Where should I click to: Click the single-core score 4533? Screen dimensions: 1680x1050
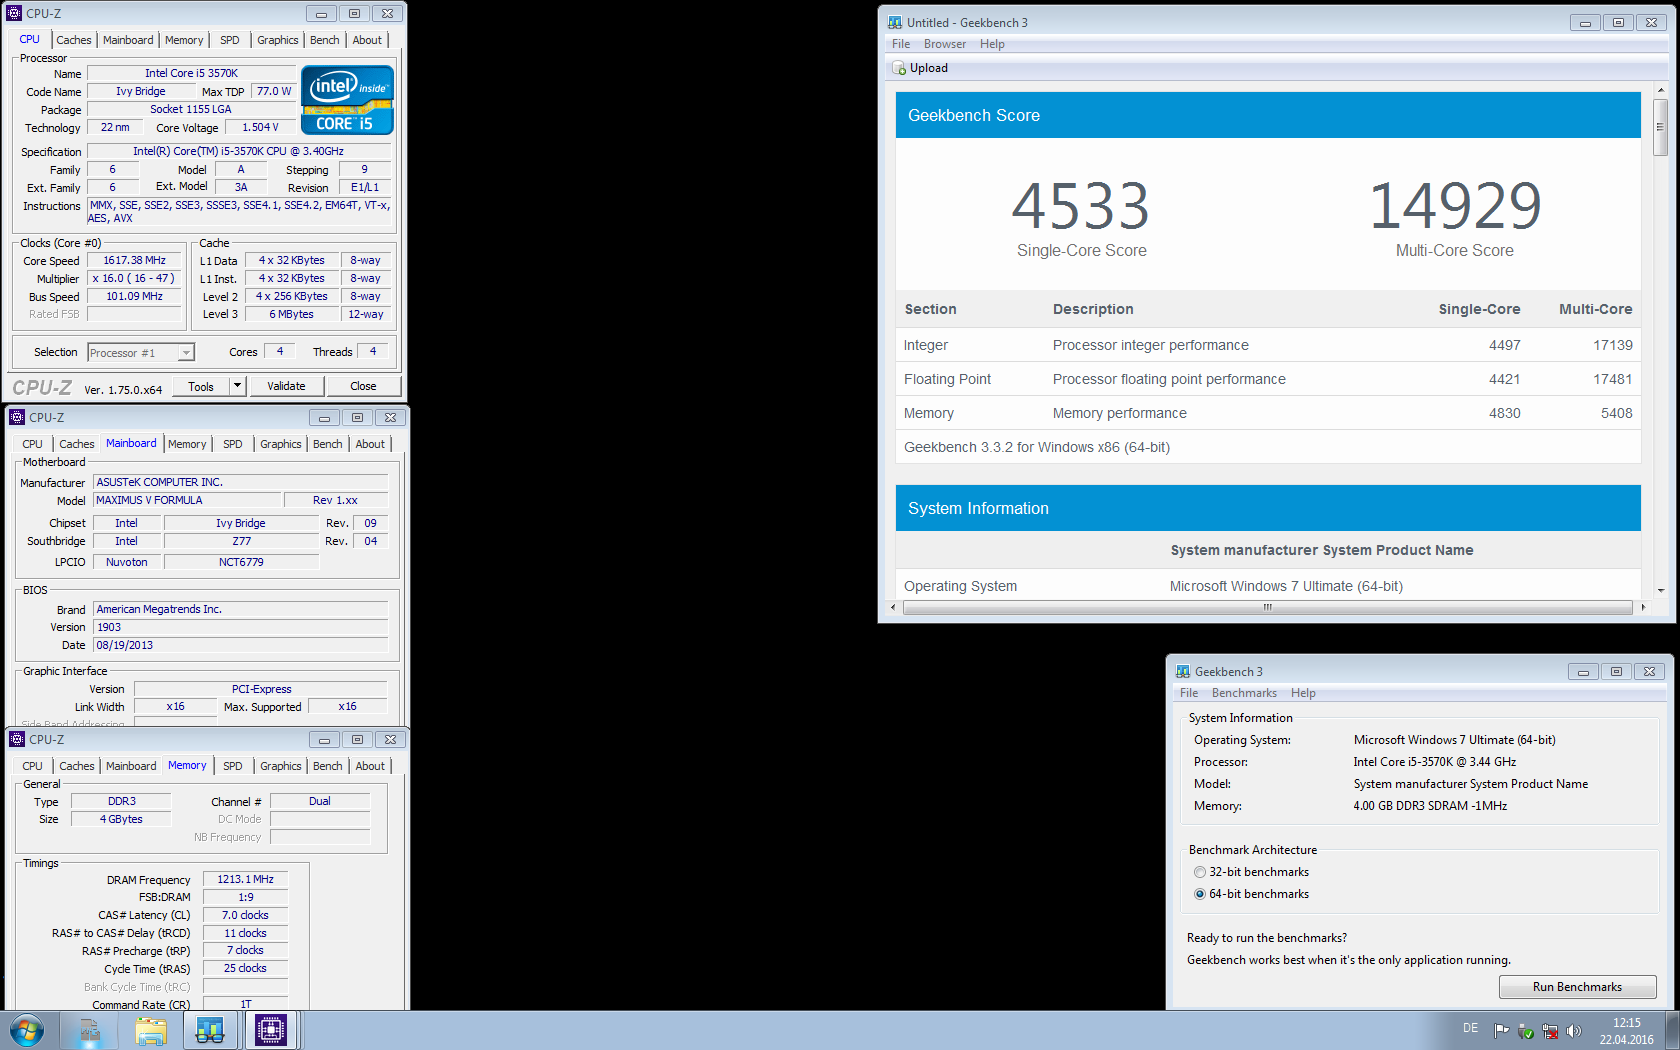tap(1081, 206)
